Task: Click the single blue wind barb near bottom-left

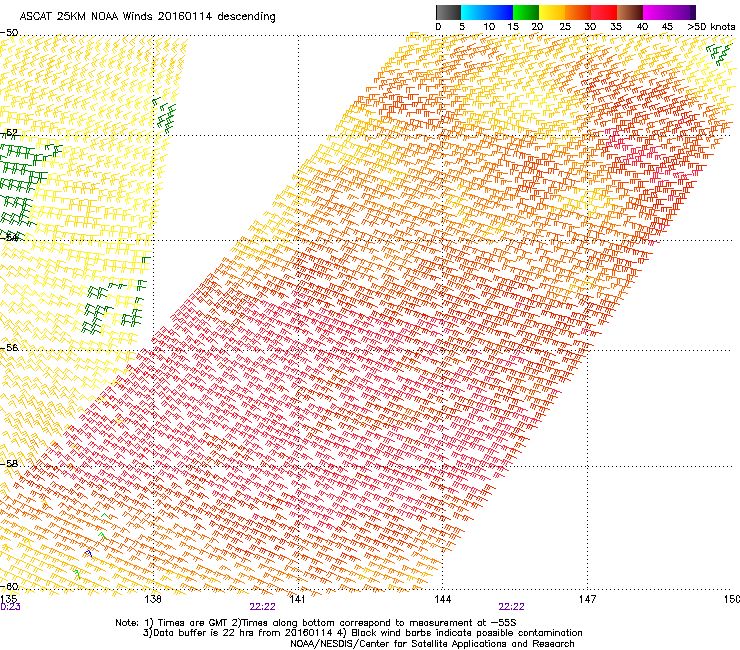Action: 88,553
